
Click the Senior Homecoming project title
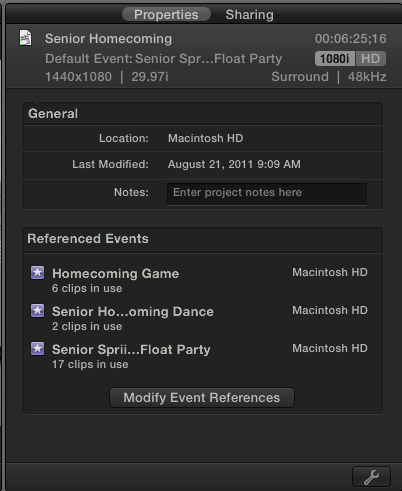pos(108,39)
